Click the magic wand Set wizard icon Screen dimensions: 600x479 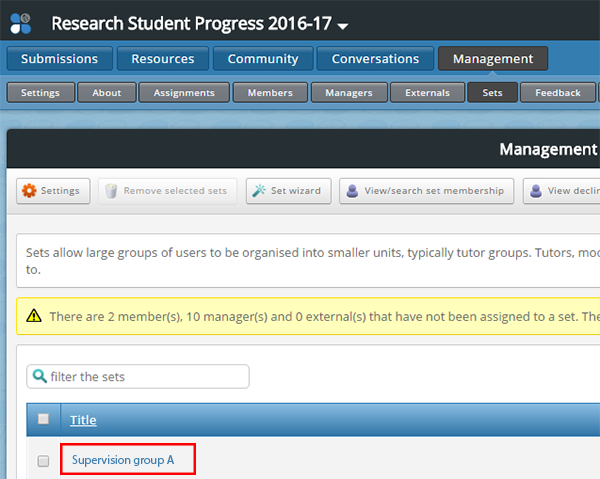259,191
